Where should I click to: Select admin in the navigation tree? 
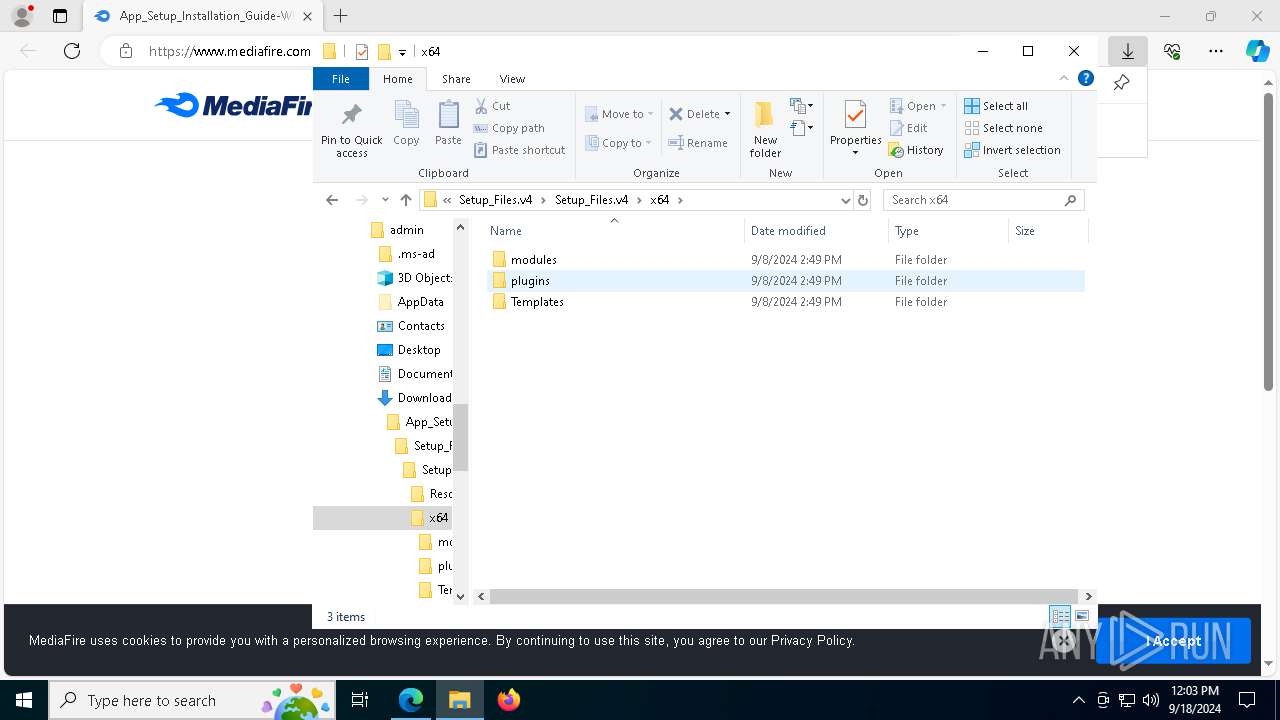[406, 230]
